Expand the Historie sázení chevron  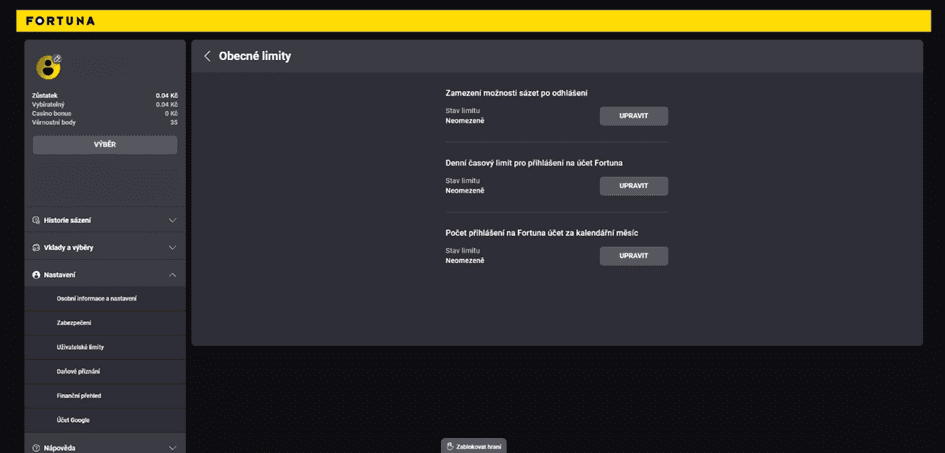click(172, 220)
